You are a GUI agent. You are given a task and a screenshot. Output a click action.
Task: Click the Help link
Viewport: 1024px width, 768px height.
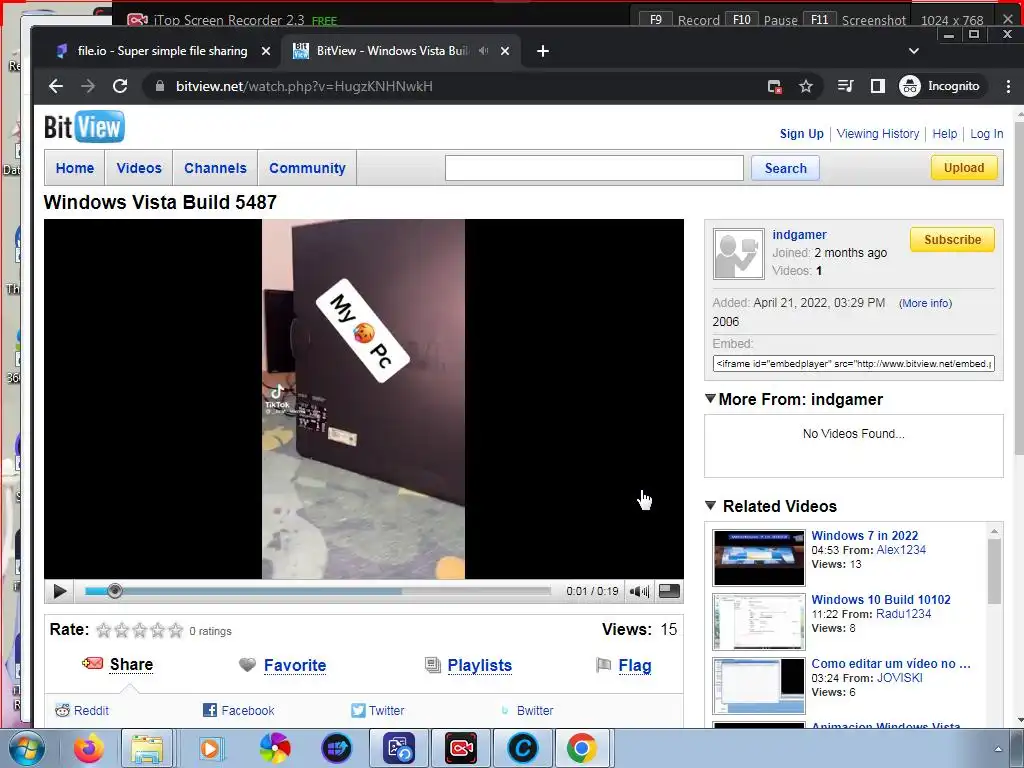point(944,133)
